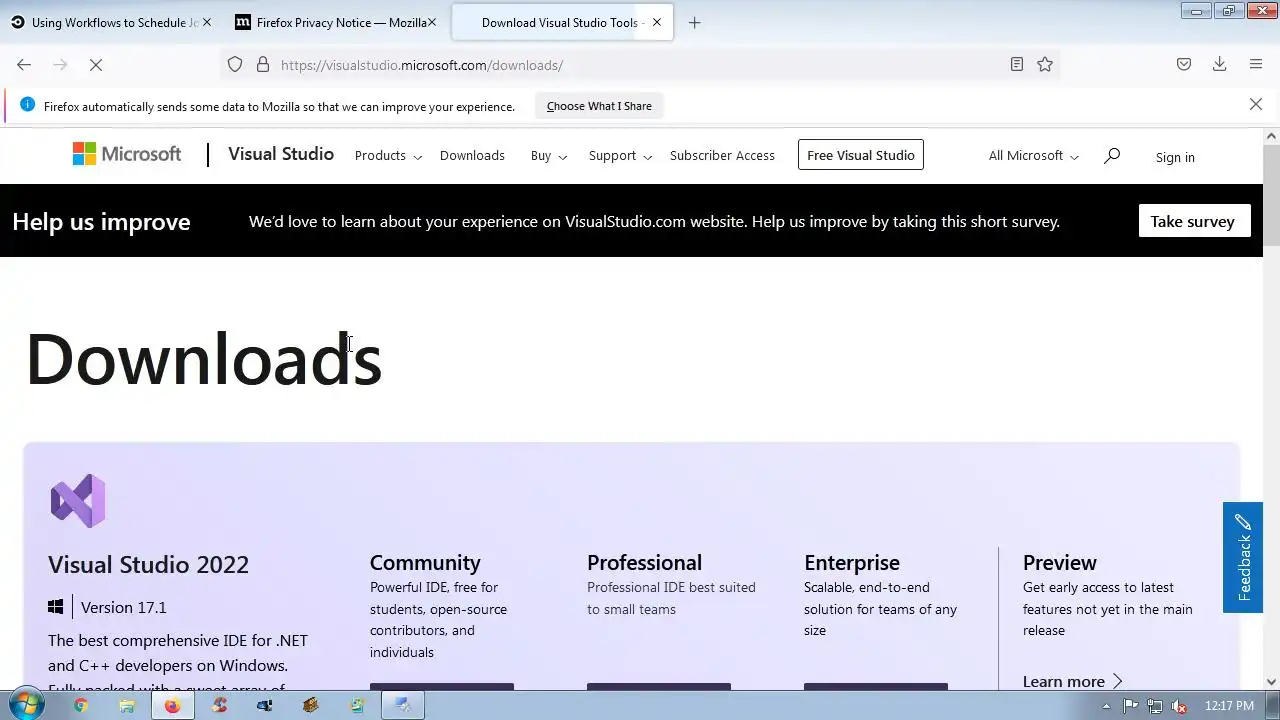The height and width of the screenshot is (720, 1280).
Task: Open the Firefox application menu
Action: pyautogui.click(x=1256, y=65)
